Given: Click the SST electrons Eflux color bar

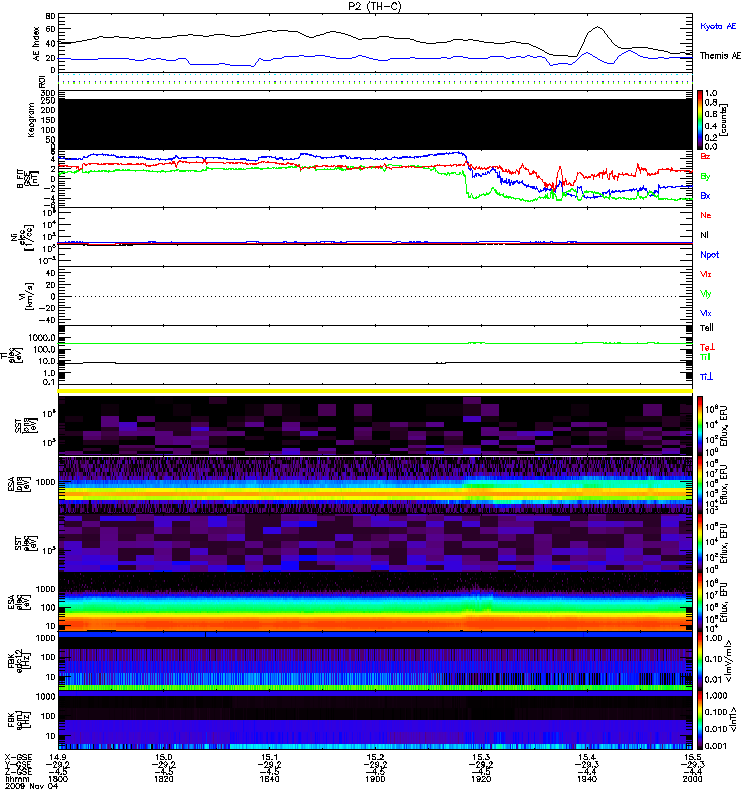Looking at the screenshot, I should click(700, 543).
